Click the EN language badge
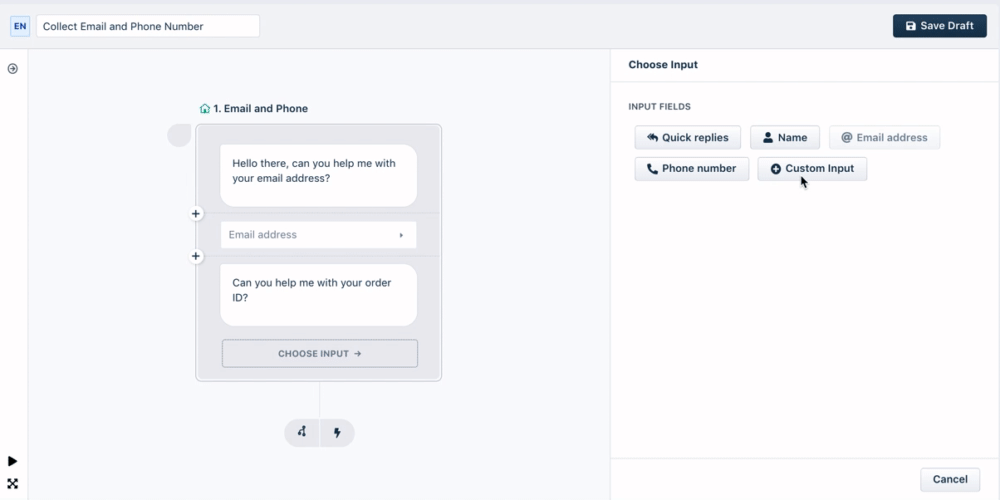The width and height of the screenshot is (1000, 500). click(20, 26)
